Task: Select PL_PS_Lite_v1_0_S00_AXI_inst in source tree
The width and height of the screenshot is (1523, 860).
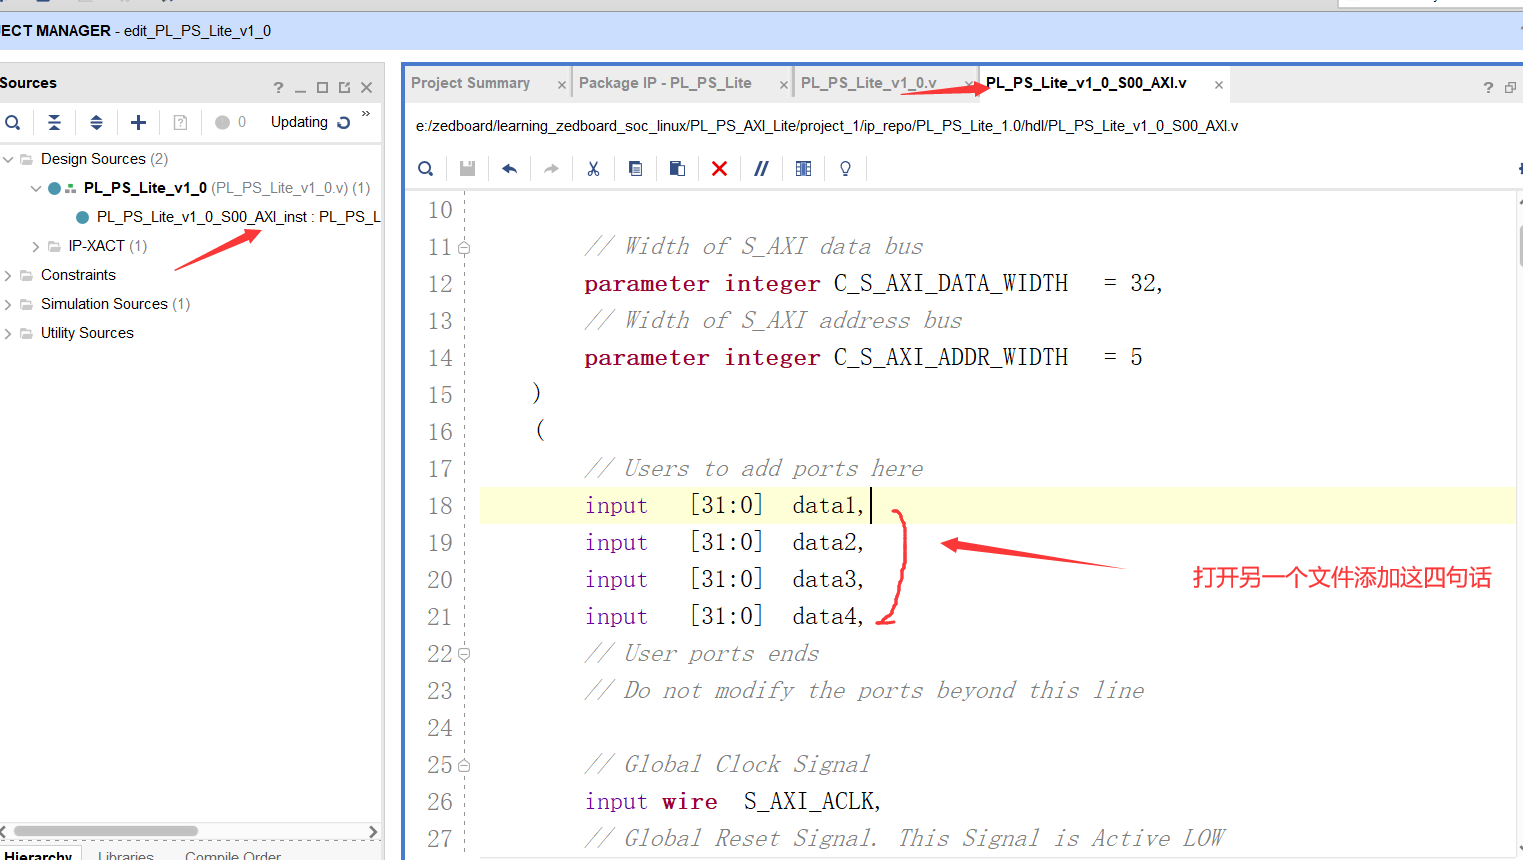Action: point(228,217)
